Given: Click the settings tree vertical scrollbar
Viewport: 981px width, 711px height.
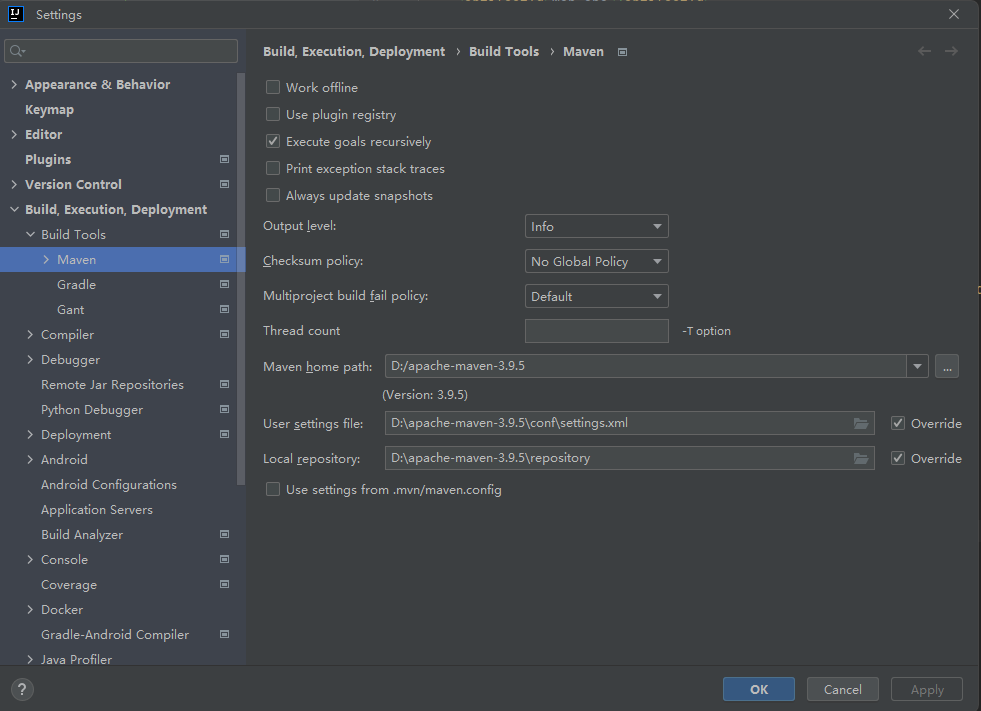Looking at the screenshot, I should (241, 279).
